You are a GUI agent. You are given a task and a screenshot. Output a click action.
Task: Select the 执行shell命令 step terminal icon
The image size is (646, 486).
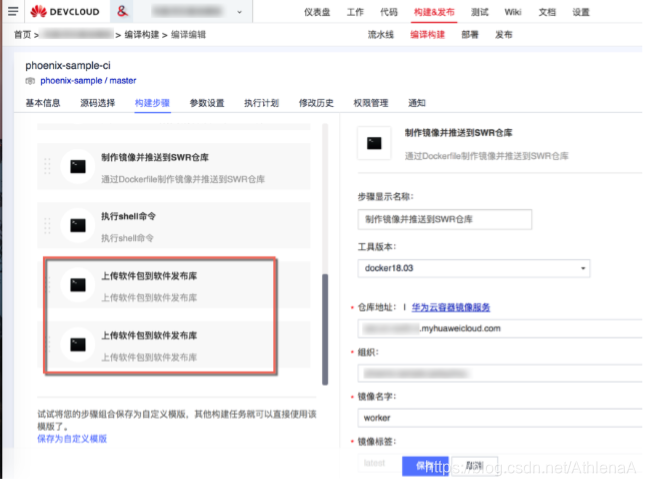[77, 225]
